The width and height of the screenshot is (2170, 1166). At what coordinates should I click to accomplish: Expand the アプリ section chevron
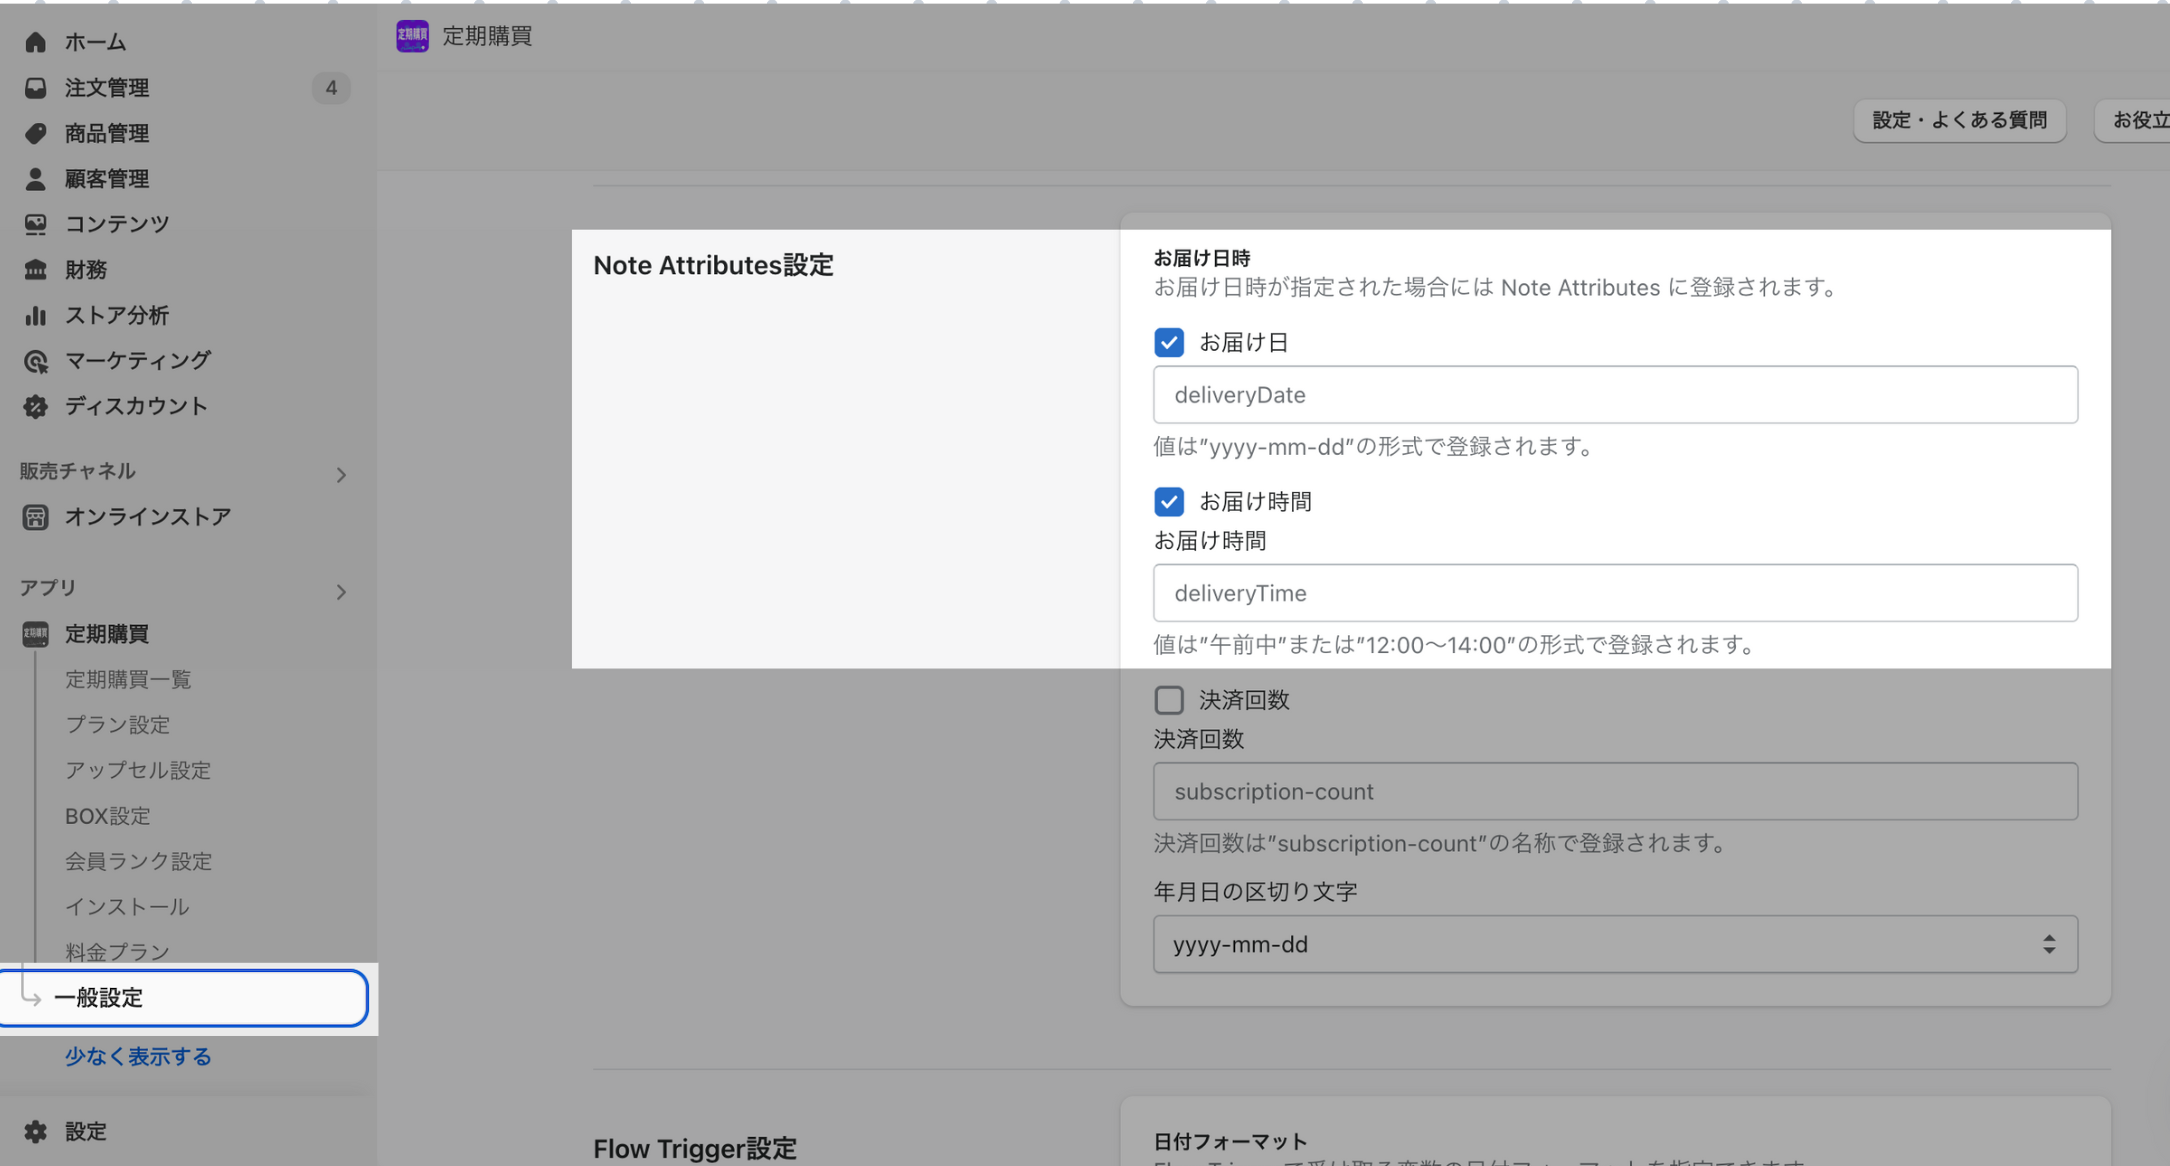(x=341, y=592)
